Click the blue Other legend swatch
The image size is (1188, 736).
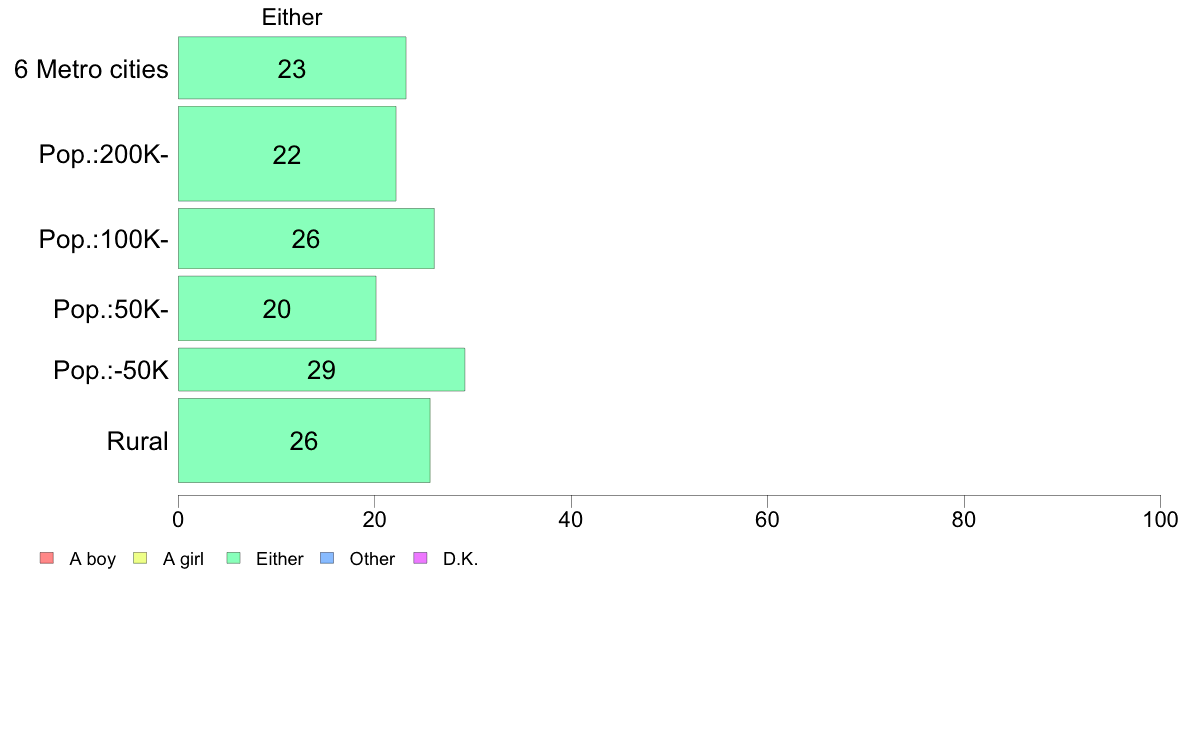coord(327,559)
